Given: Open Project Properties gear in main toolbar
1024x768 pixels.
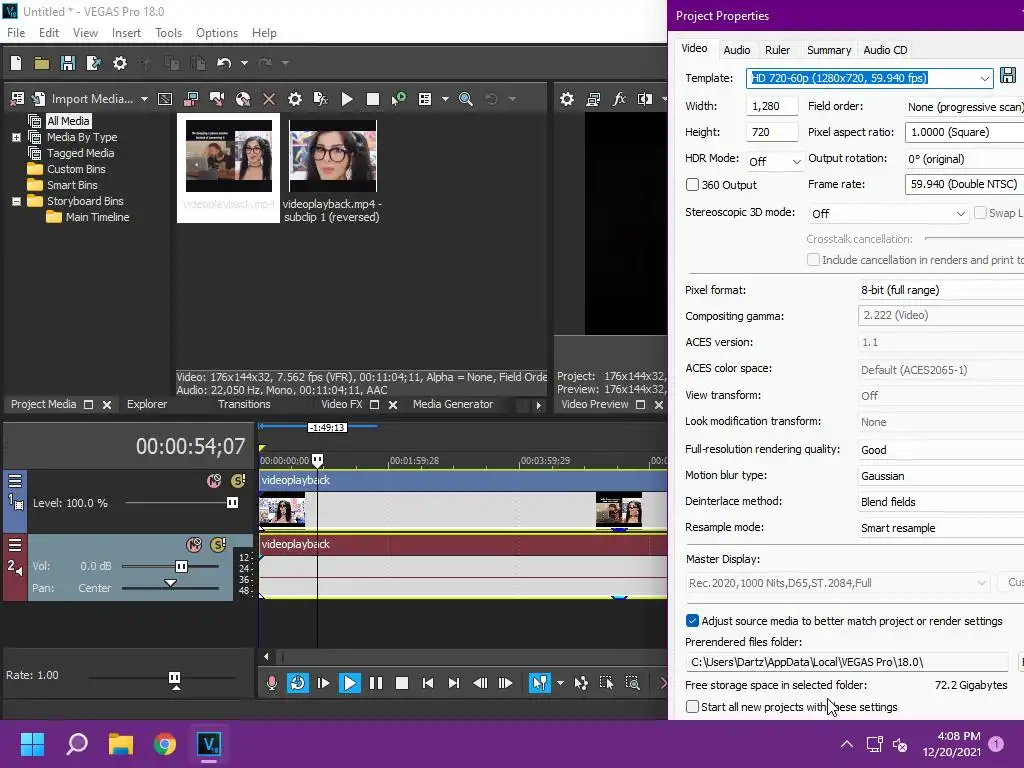Looking at the screenshot, I should point(120,63).
